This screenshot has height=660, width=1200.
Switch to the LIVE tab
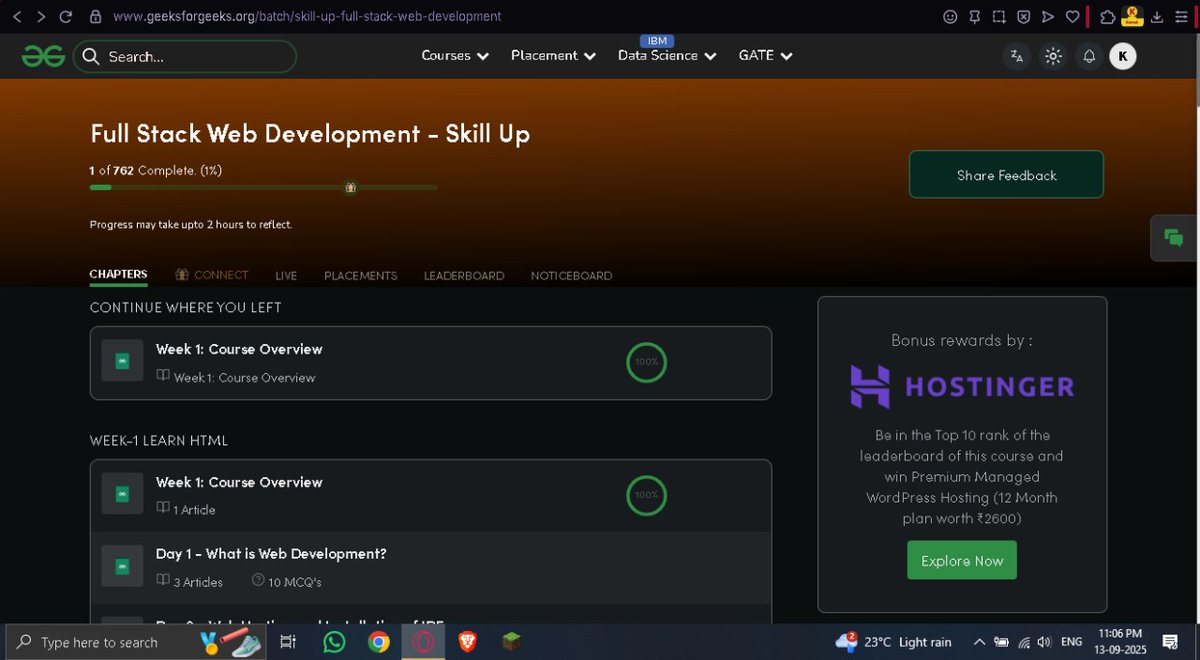click(x=286, y=275)
